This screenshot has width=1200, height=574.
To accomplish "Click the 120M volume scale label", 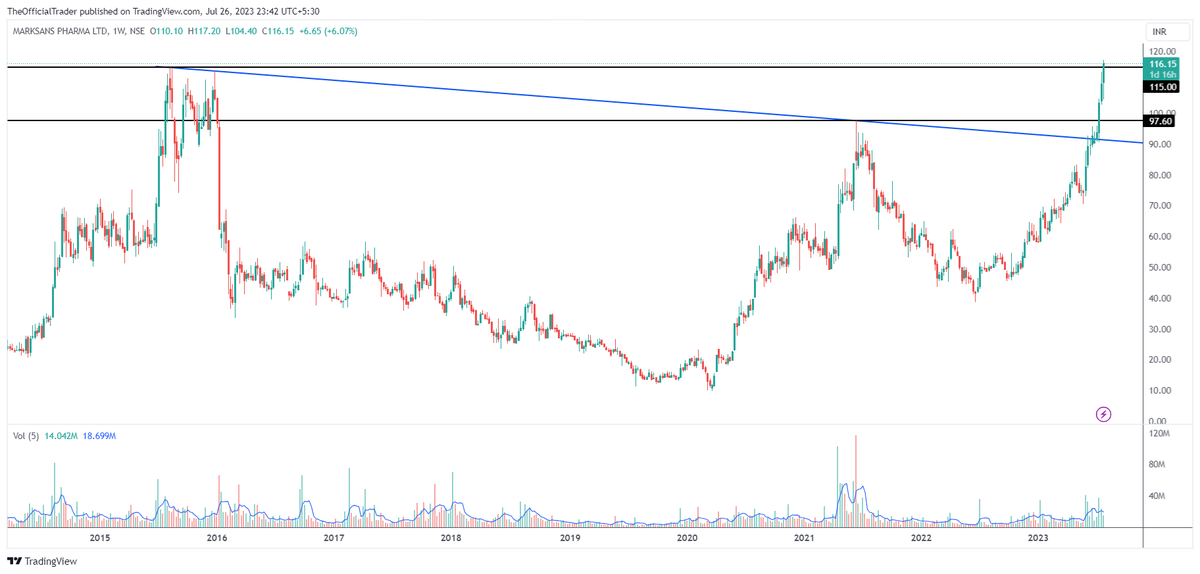I will pyautogui.click(x=1161, y=434).
